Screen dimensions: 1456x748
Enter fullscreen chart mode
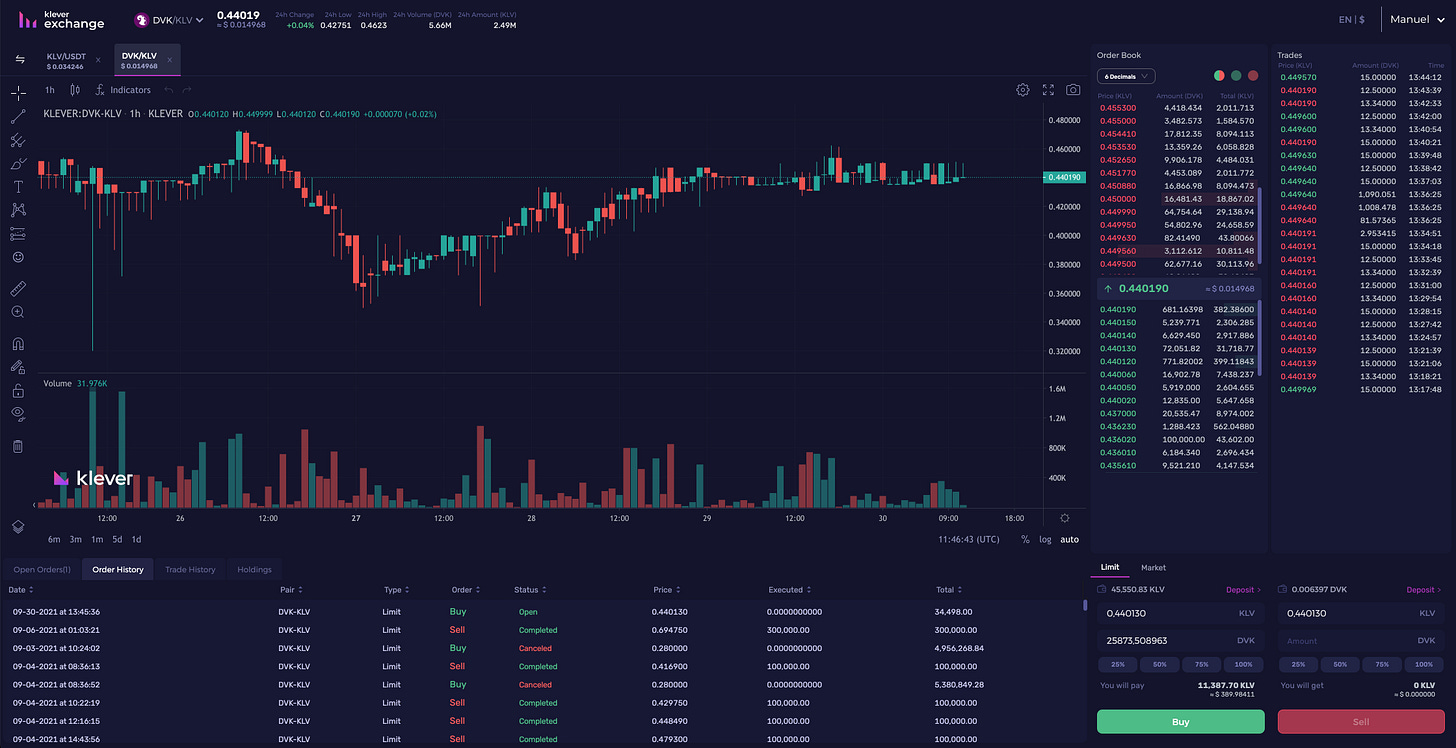click(x=1048, y=90)
